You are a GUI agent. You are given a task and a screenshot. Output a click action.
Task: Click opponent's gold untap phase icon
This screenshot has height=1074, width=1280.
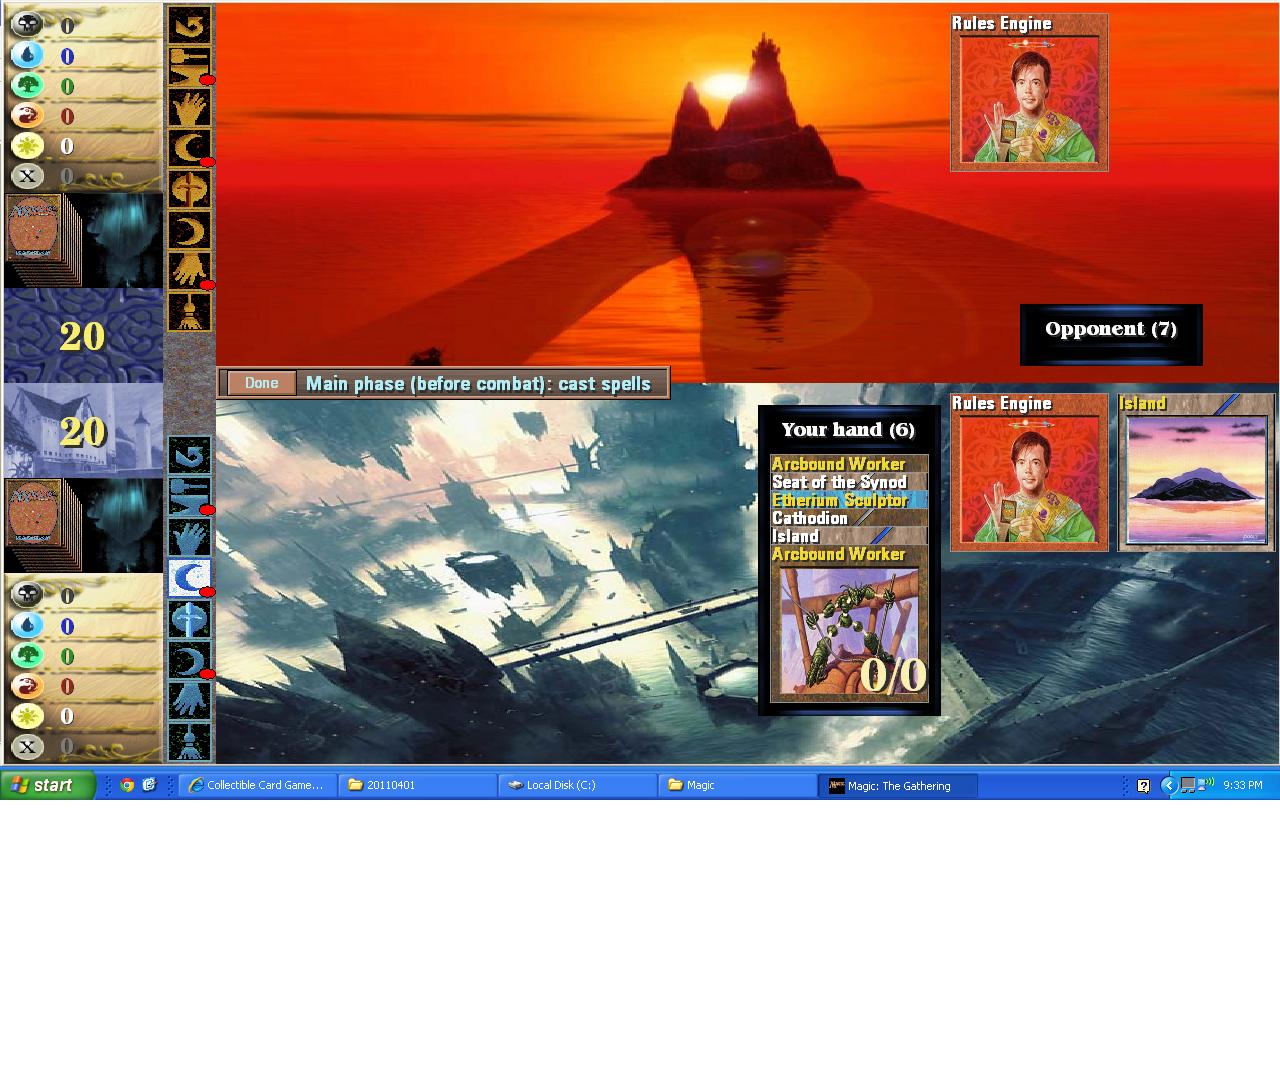pos(189,24)
